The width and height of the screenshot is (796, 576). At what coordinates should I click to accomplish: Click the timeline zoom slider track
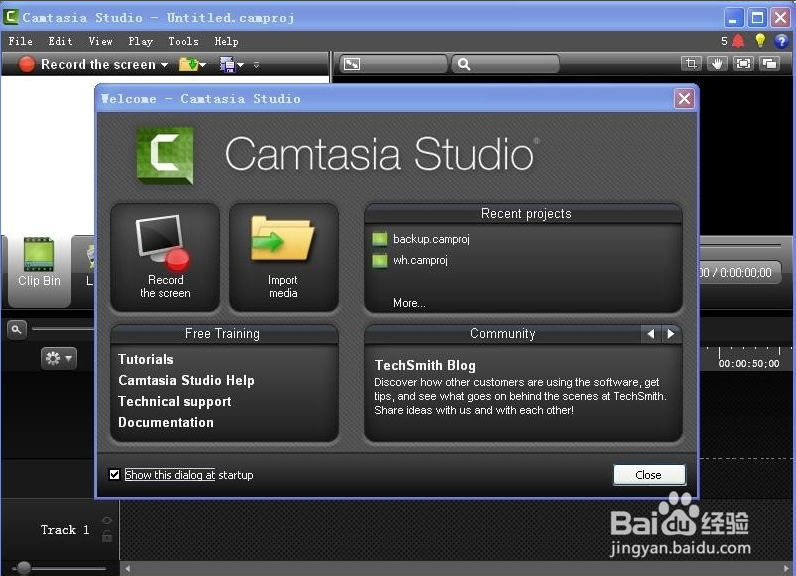click(x=63, y=329)
